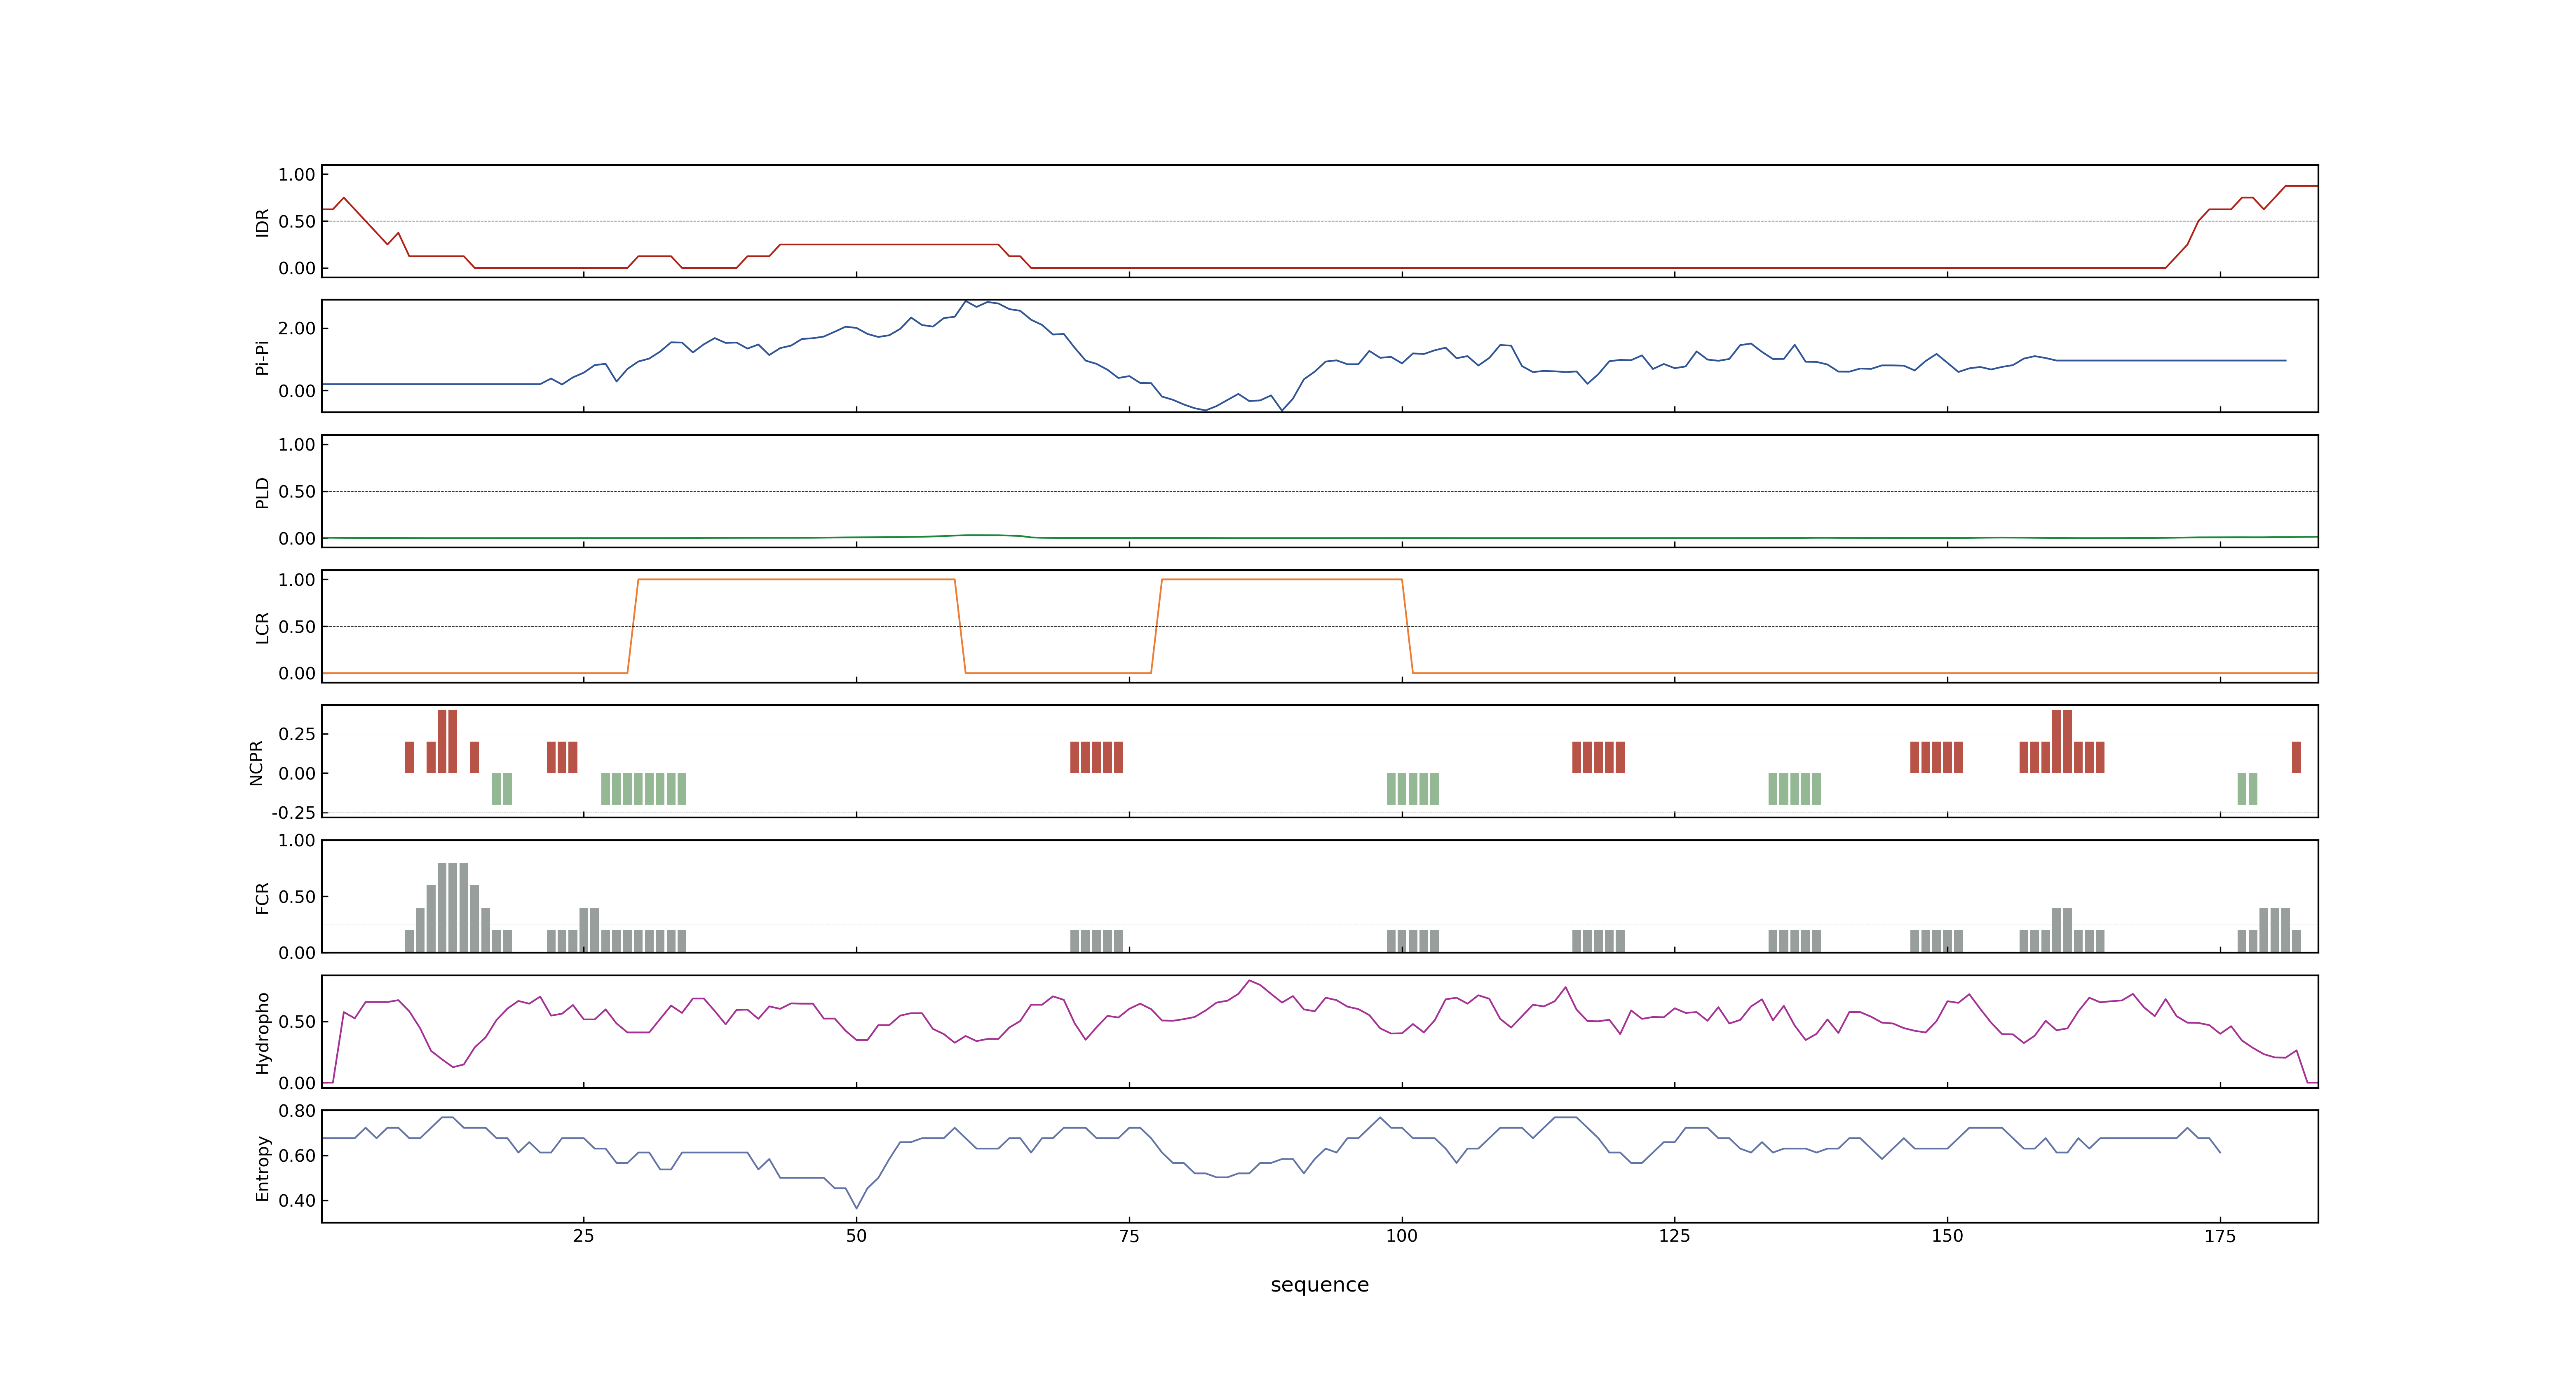Click the FCR axis label
2576x1374 pixels.
[263, 897]
